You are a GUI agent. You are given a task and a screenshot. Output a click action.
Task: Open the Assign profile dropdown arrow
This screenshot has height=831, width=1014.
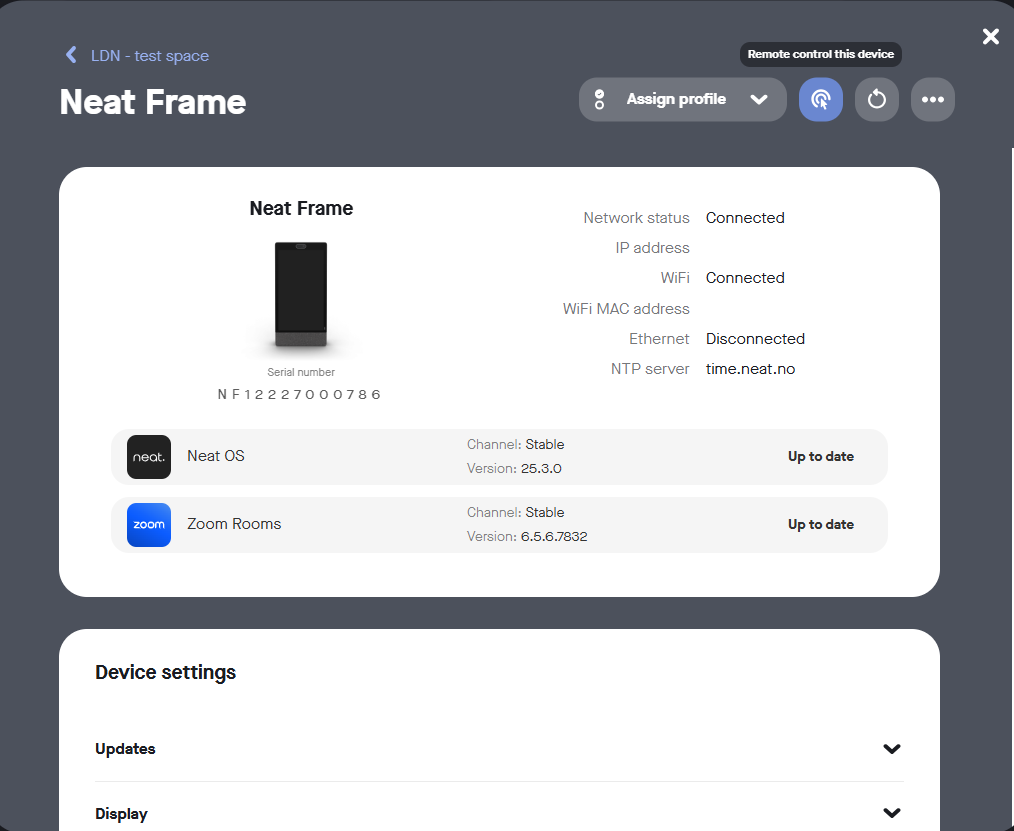pos(758,100)
